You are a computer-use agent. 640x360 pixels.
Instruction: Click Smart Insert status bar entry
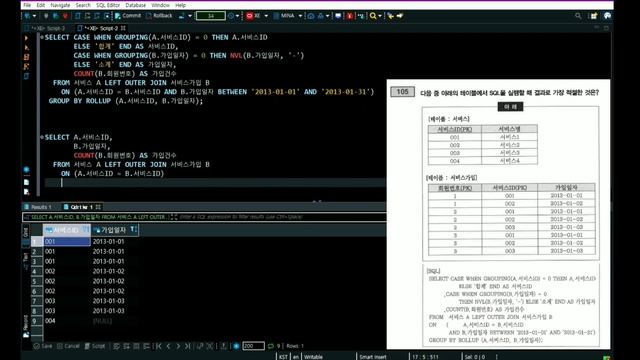pos(373,357)
